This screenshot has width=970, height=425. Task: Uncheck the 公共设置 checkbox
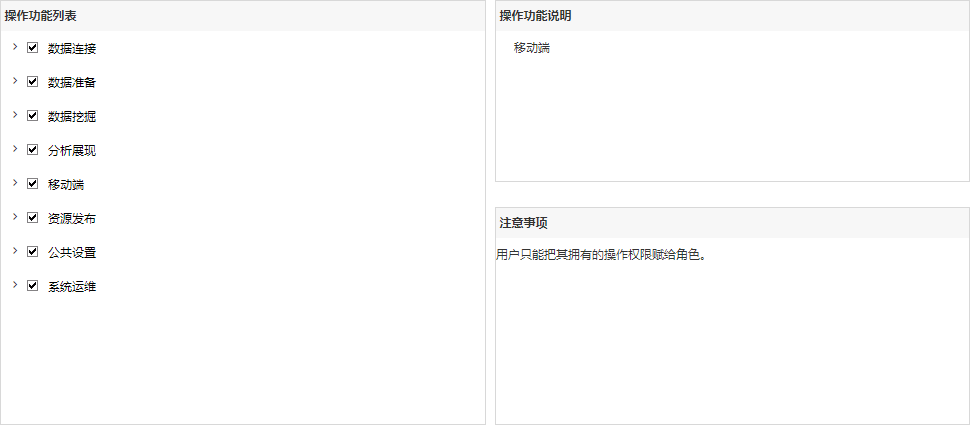click(33, 252)
